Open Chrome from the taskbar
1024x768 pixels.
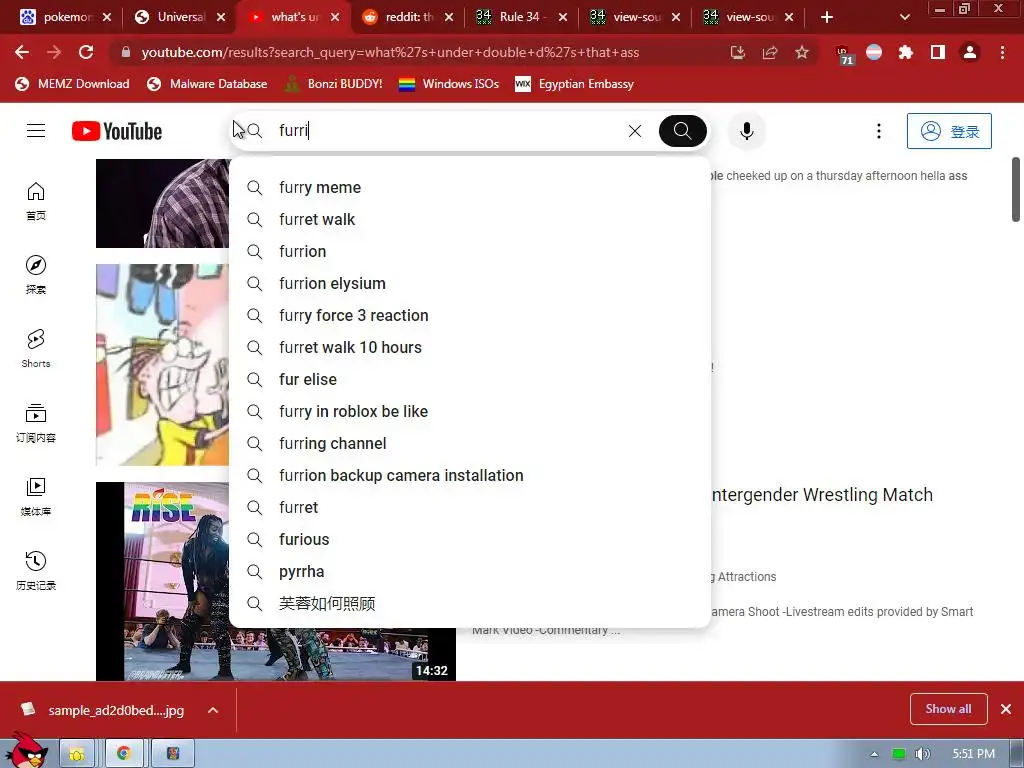click(123, 754)
